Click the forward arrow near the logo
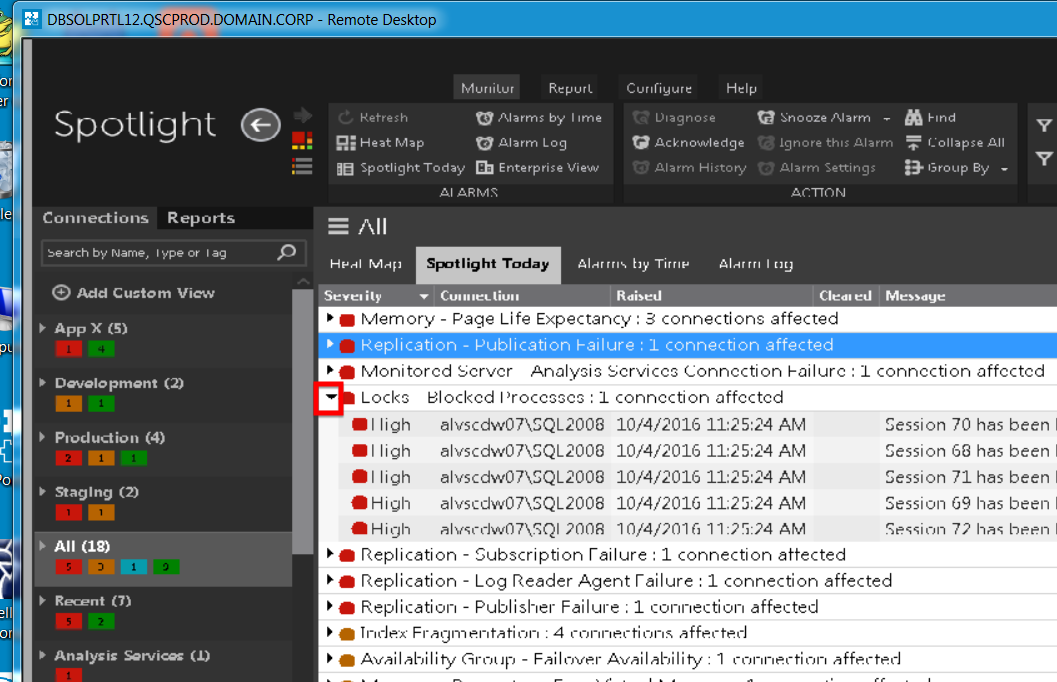 coord(303,115)
